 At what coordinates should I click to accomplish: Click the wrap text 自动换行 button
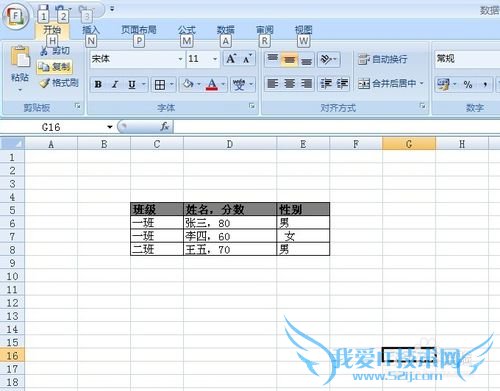tap(383, 59)
